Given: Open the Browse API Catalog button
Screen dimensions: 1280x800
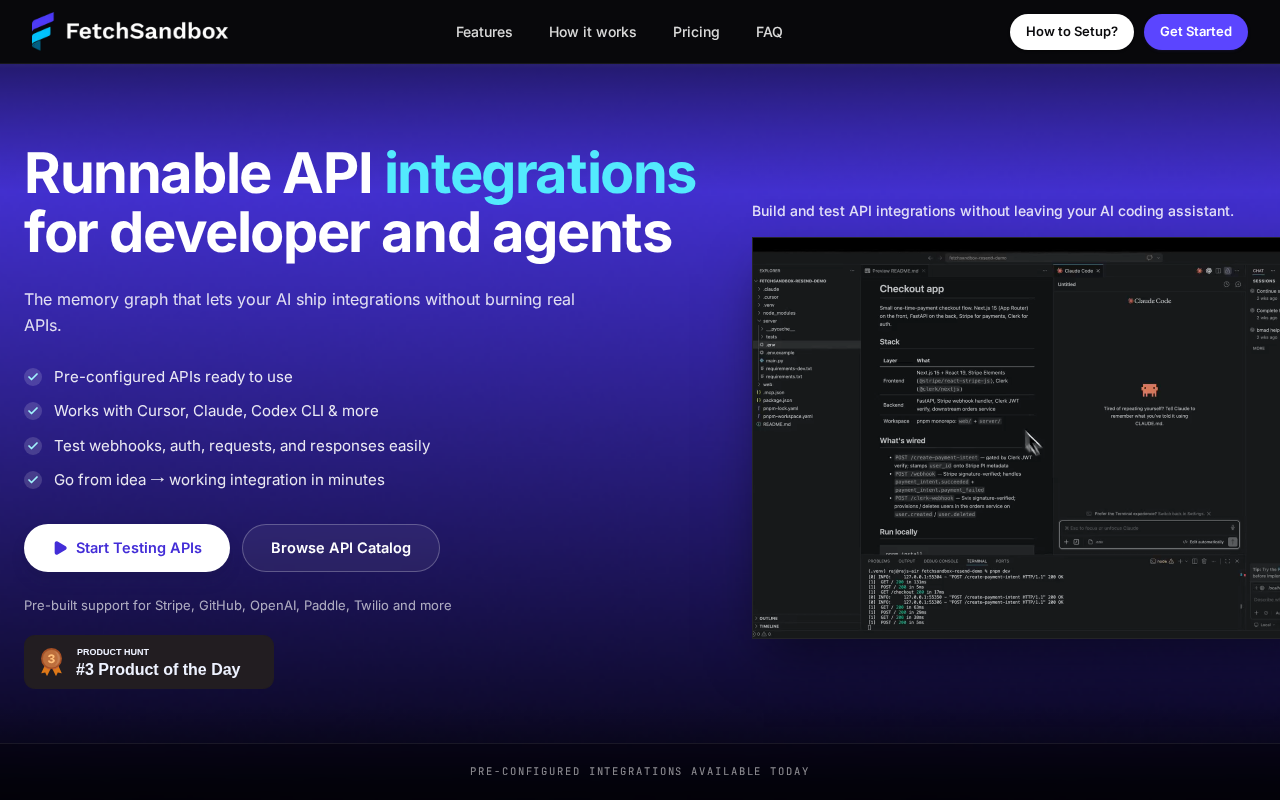Looking at the screenshot, I should point(341,548).
